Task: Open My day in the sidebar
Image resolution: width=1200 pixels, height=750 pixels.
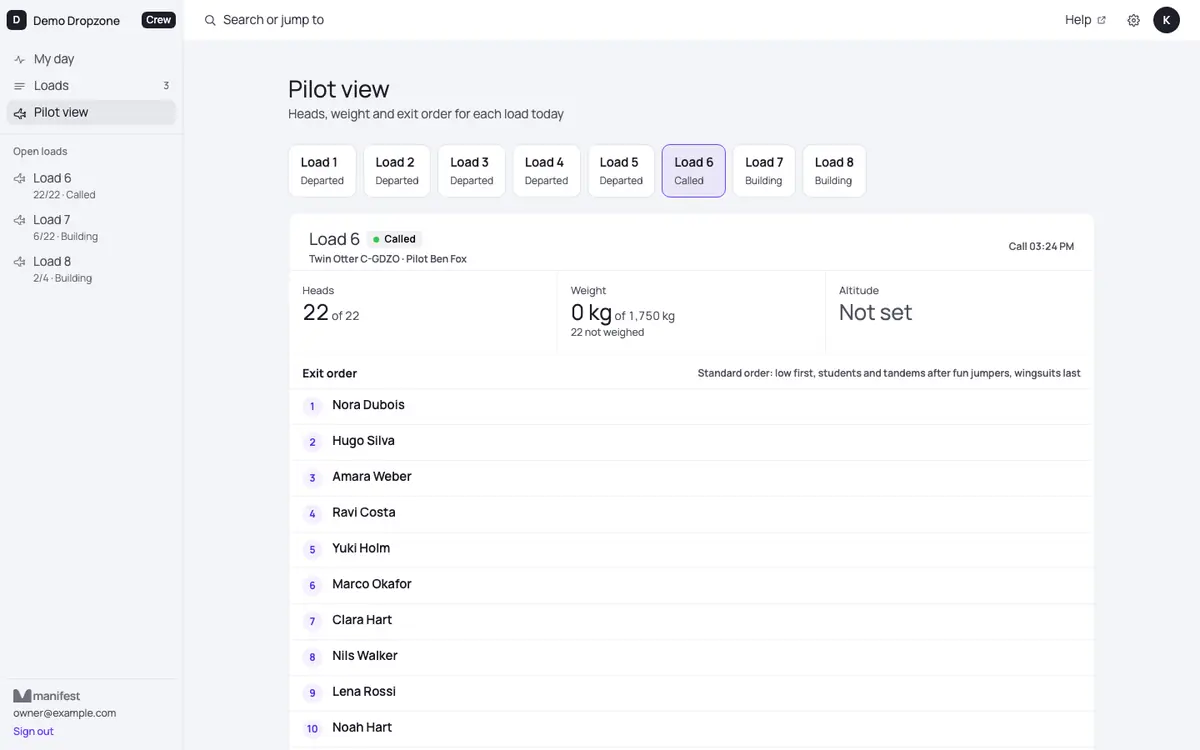Action: click(91, 59)
